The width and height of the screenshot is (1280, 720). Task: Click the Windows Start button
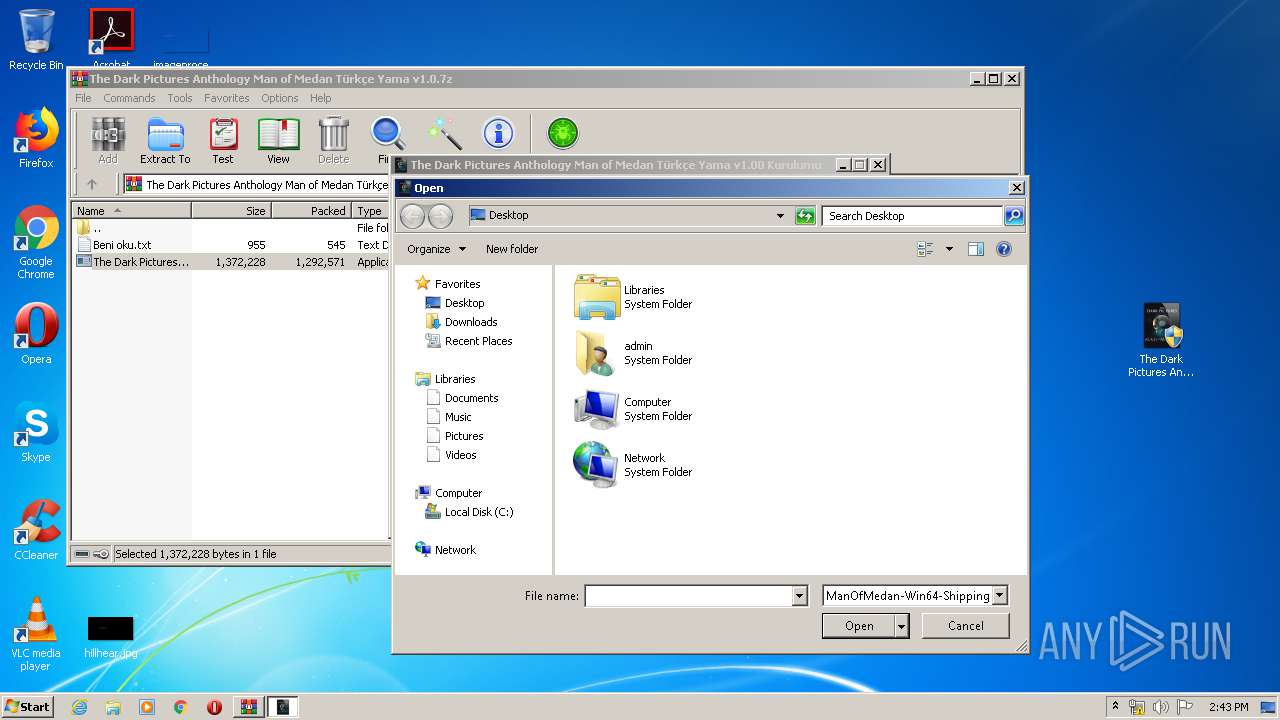point(28,706)
